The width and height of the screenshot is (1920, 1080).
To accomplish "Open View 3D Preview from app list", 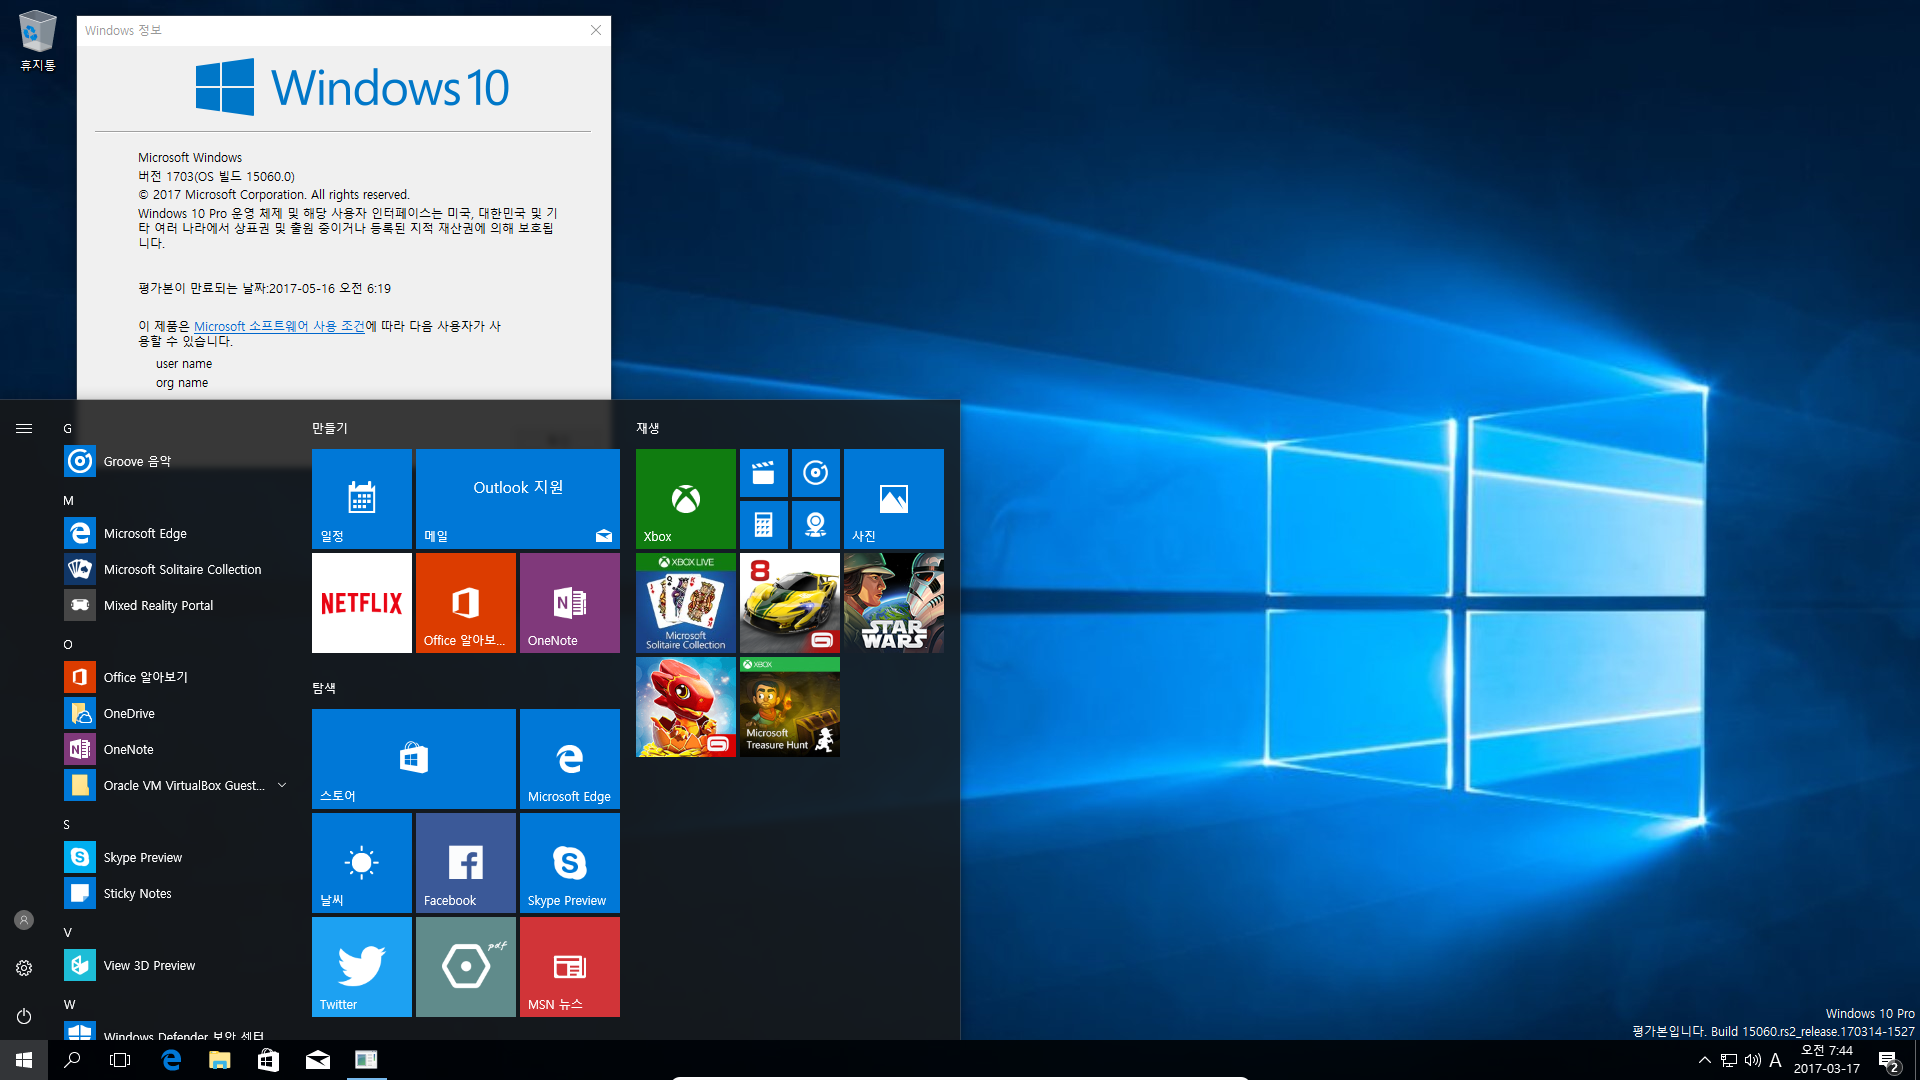I will [x=180, y=965].
